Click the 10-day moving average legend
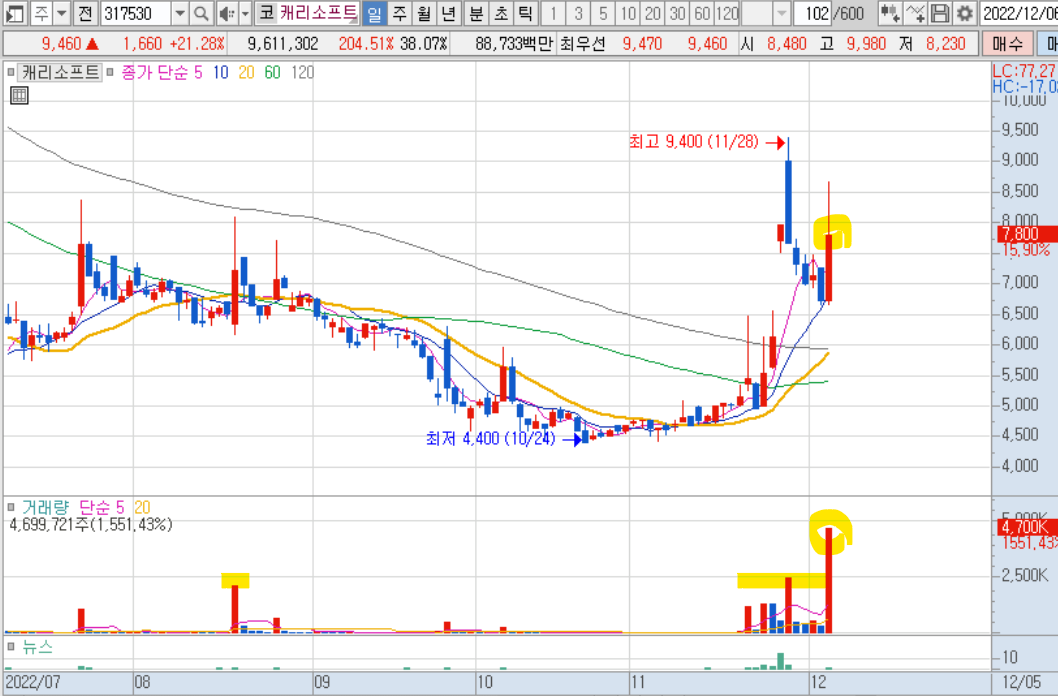 pyautogui.click(x=221, y=72)
